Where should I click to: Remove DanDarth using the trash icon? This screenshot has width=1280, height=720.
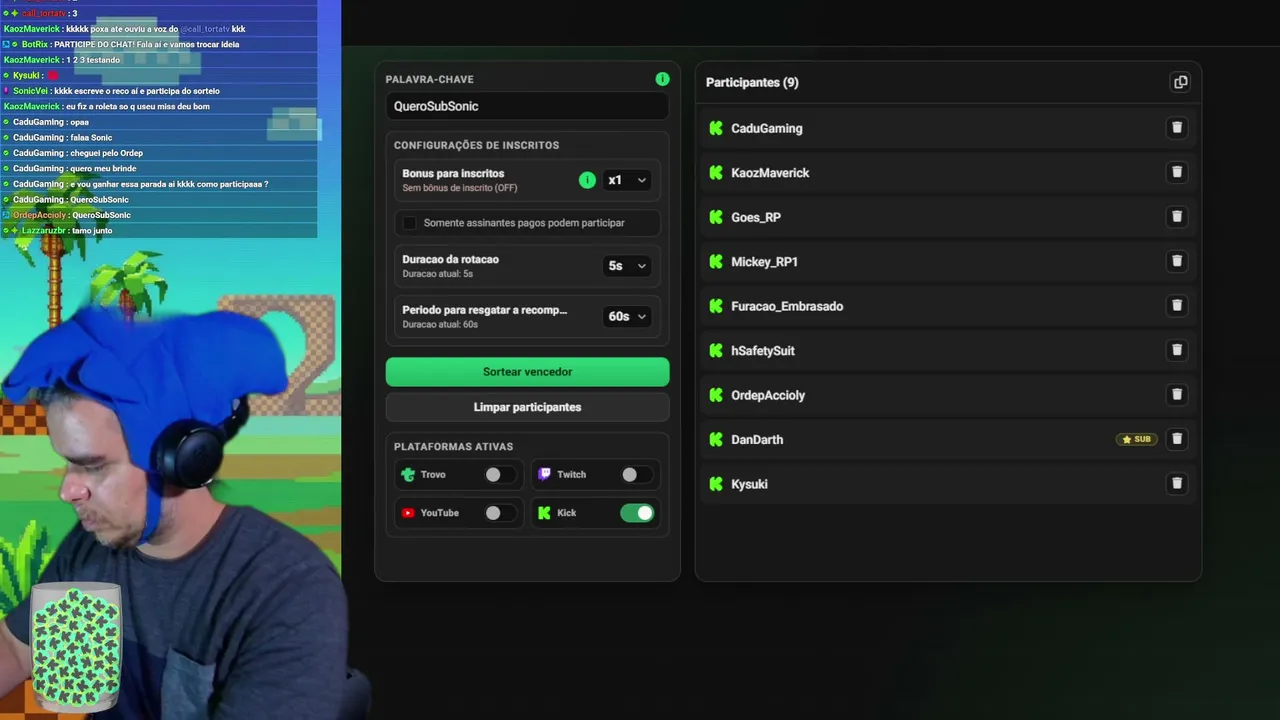[x=1177, y=439]
